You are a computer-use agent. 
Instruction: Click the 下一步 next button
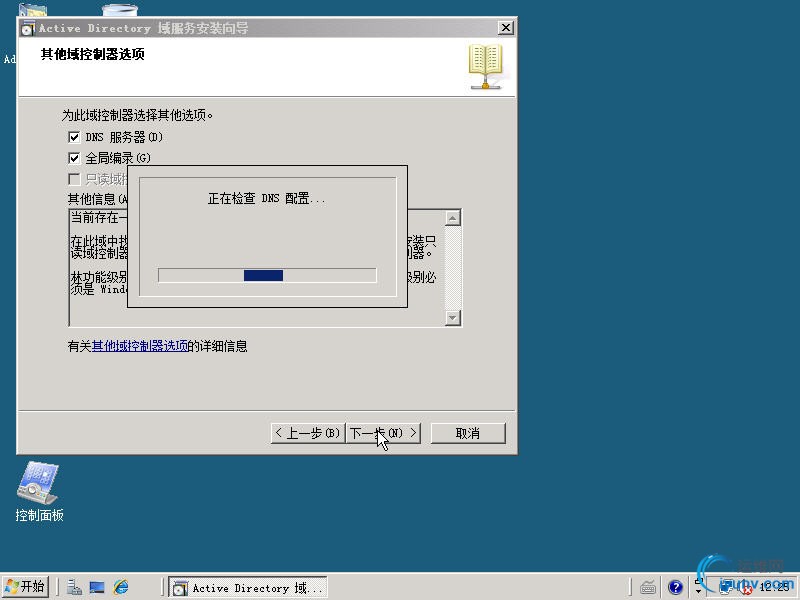(384, 433)
